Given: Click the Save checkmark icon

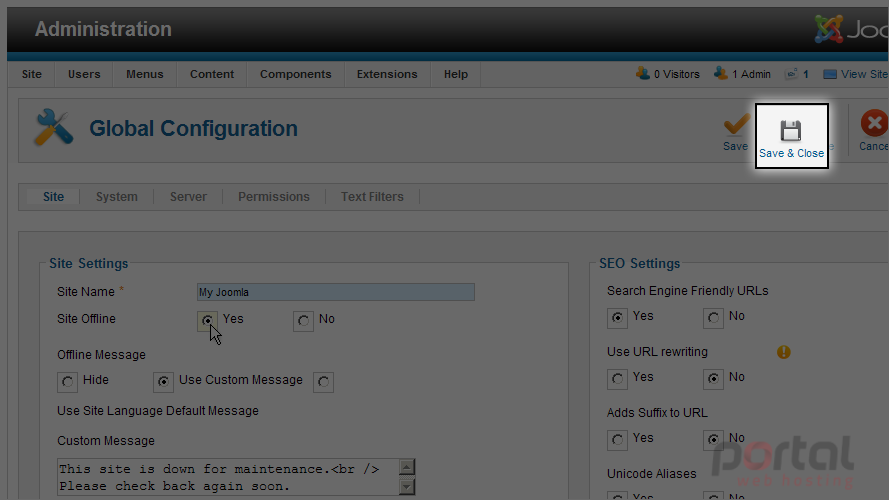Looking at the screenshot, I should [736, 125].
